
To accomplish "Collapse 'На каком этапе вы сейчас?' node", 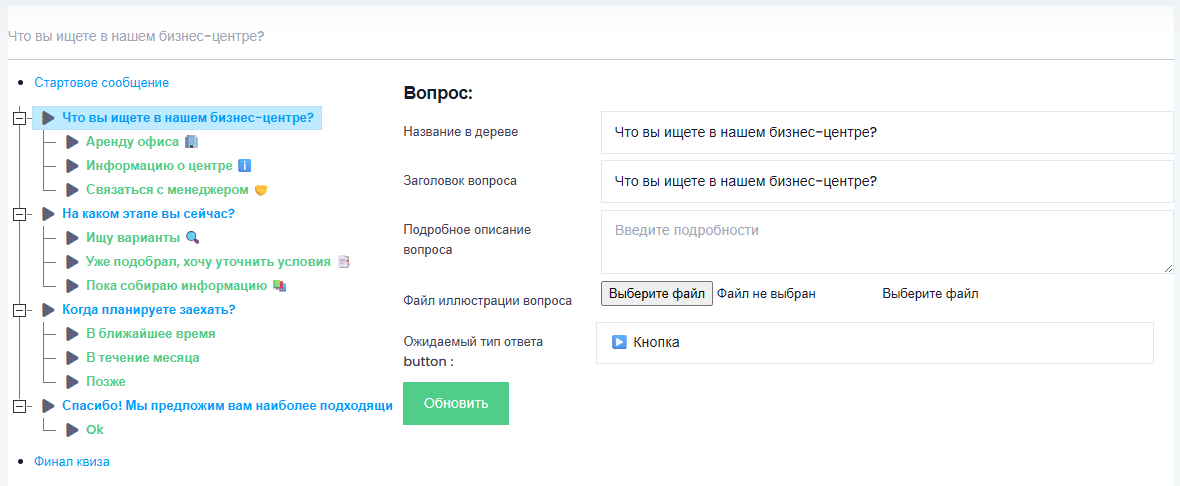I will [18, 214].
